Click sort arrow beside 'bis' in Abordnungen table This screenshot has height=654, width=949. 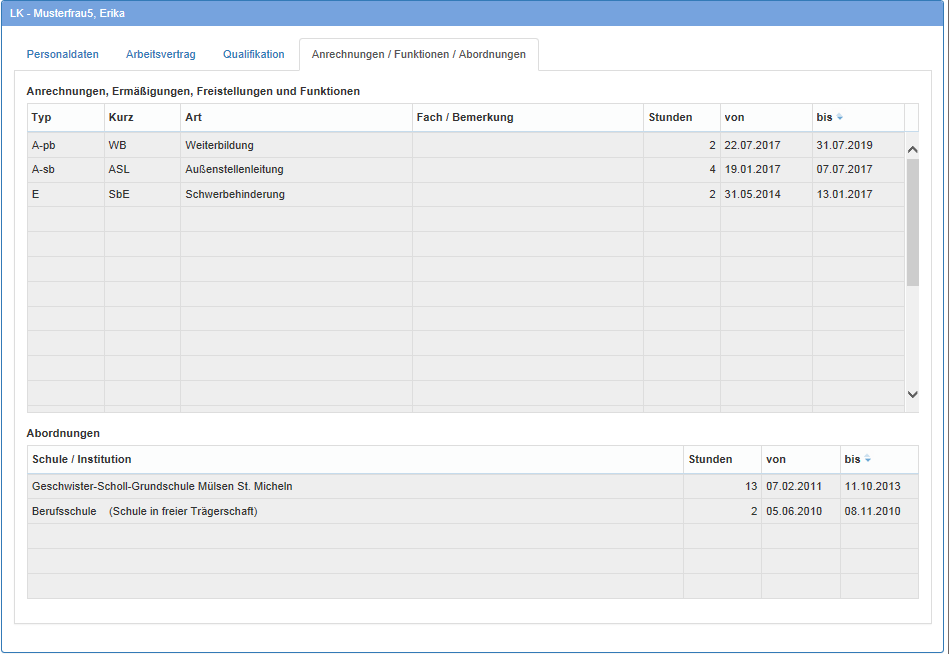[x=868, y=460]
